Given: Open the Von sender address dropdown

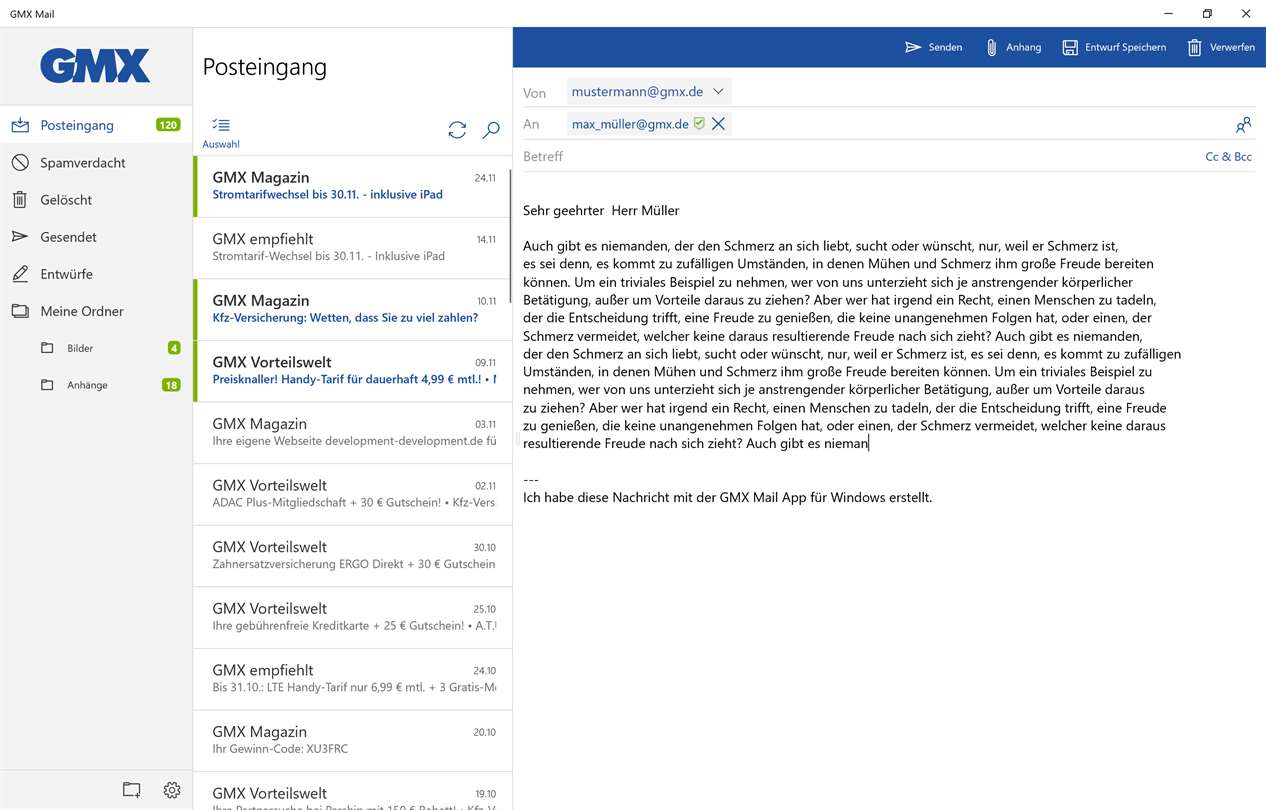Looking at the screenshot, I should 649,91.
